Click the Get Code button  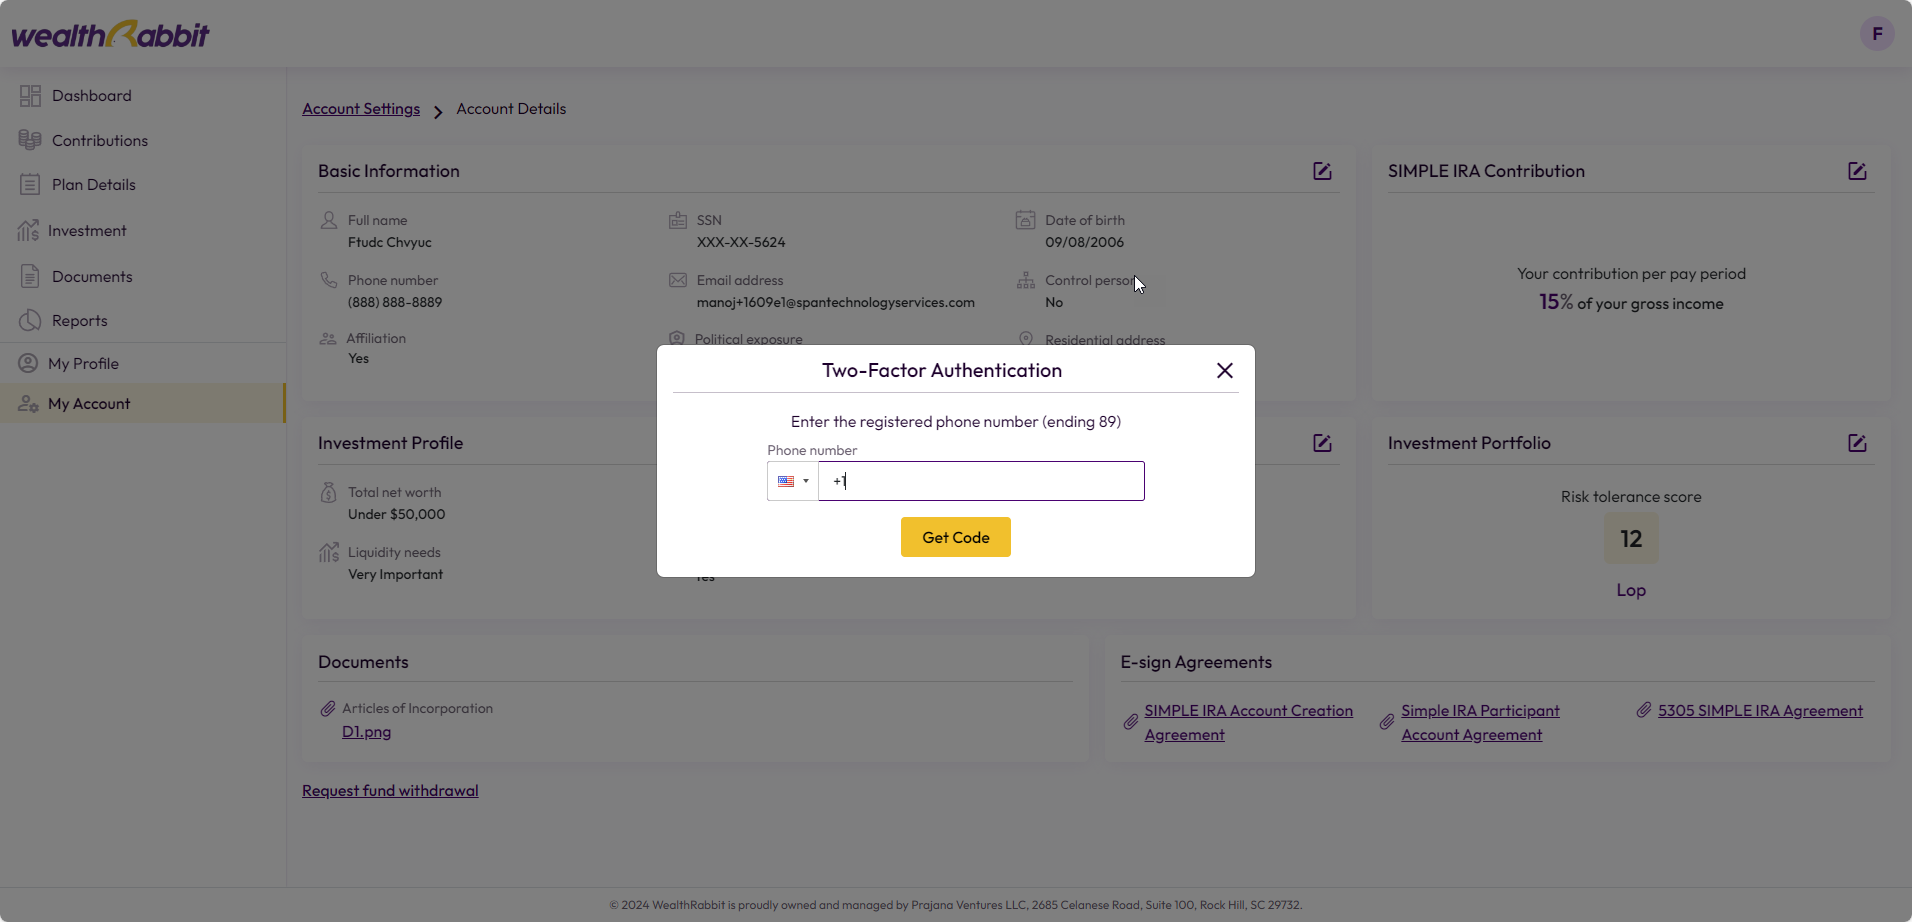point(956,537)
